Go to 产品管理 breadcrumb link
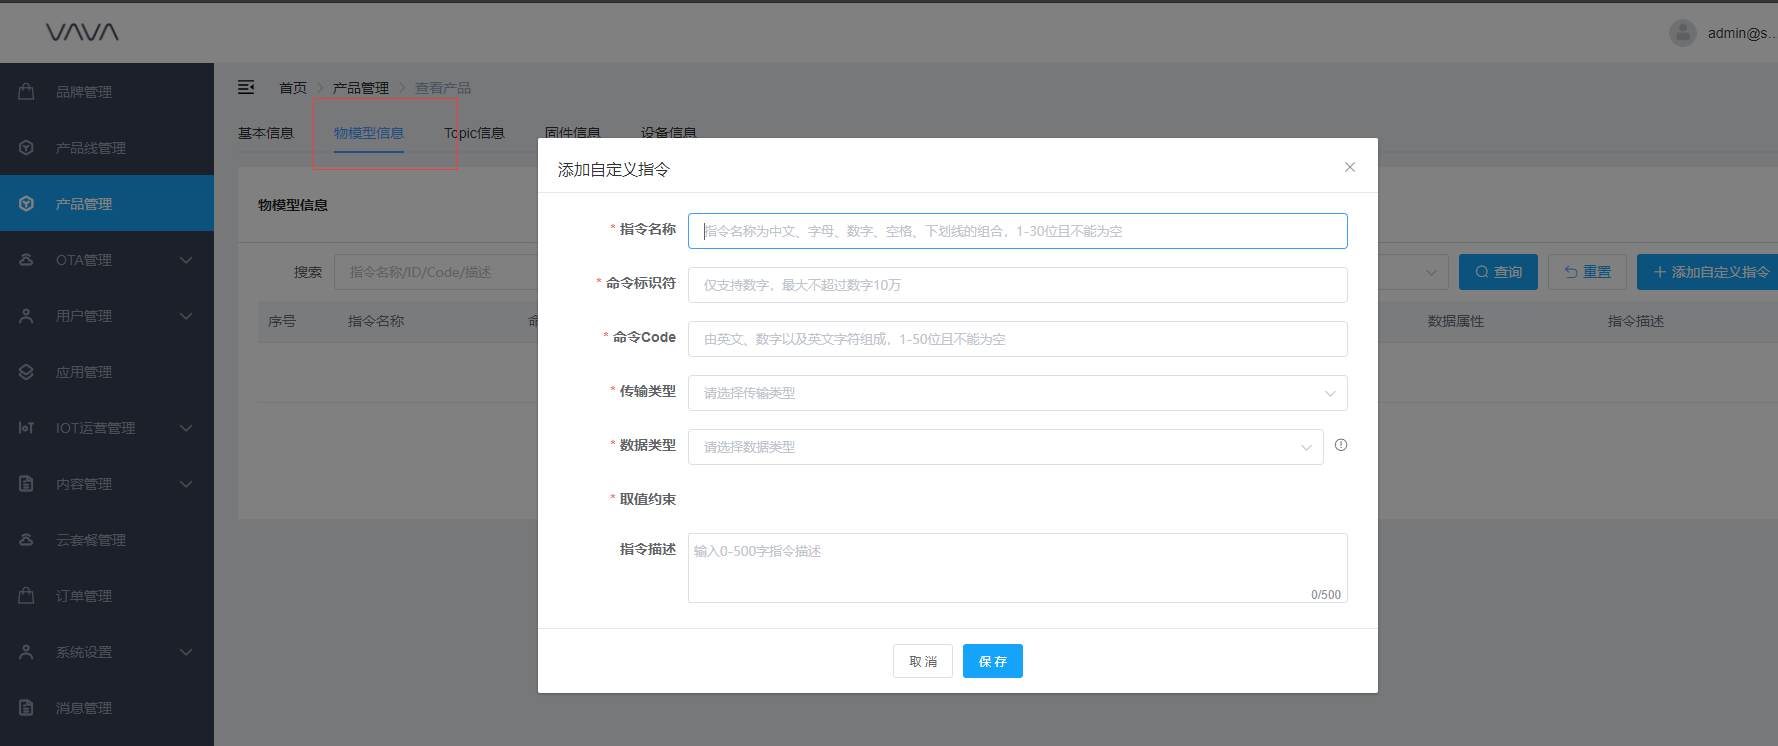The width and height of the screenshot is (1778, 746). pyautogui.click(x=361, y=88)
